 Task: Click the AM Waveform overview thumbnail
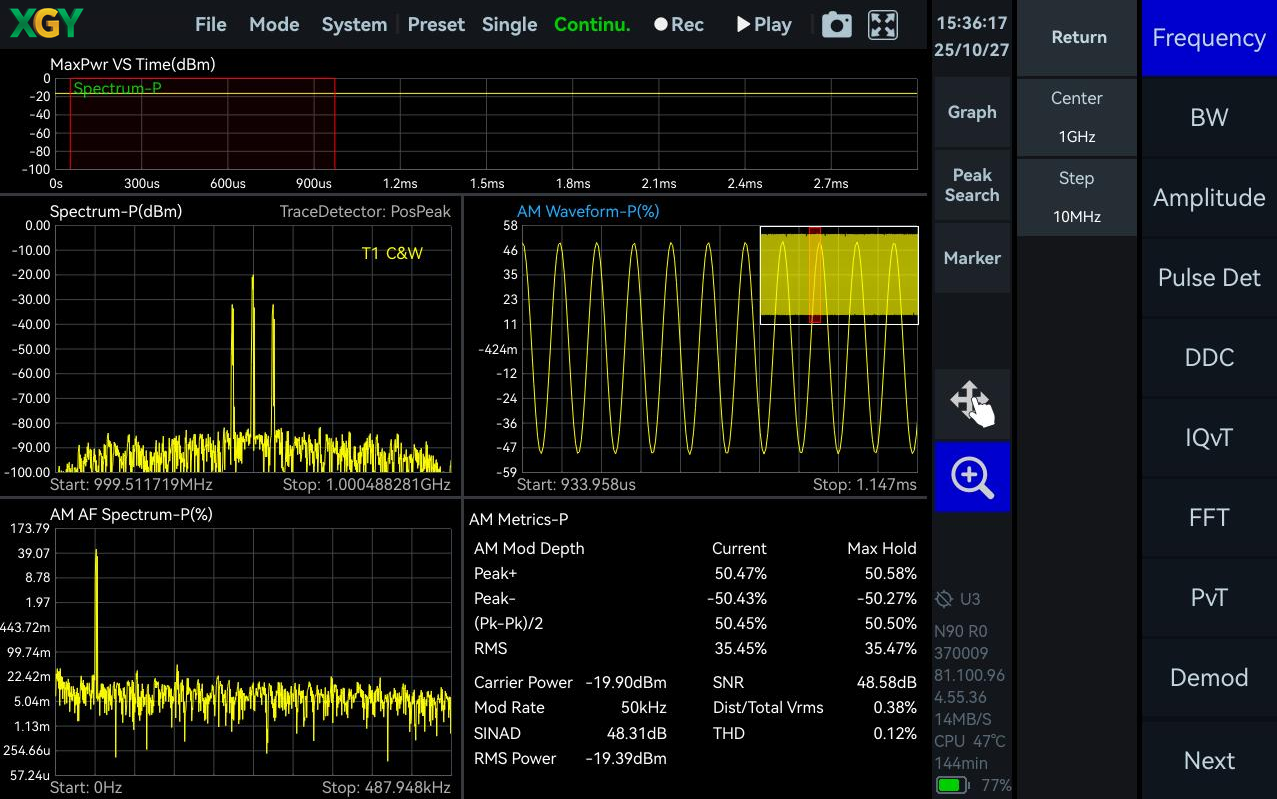click(839, 275)
